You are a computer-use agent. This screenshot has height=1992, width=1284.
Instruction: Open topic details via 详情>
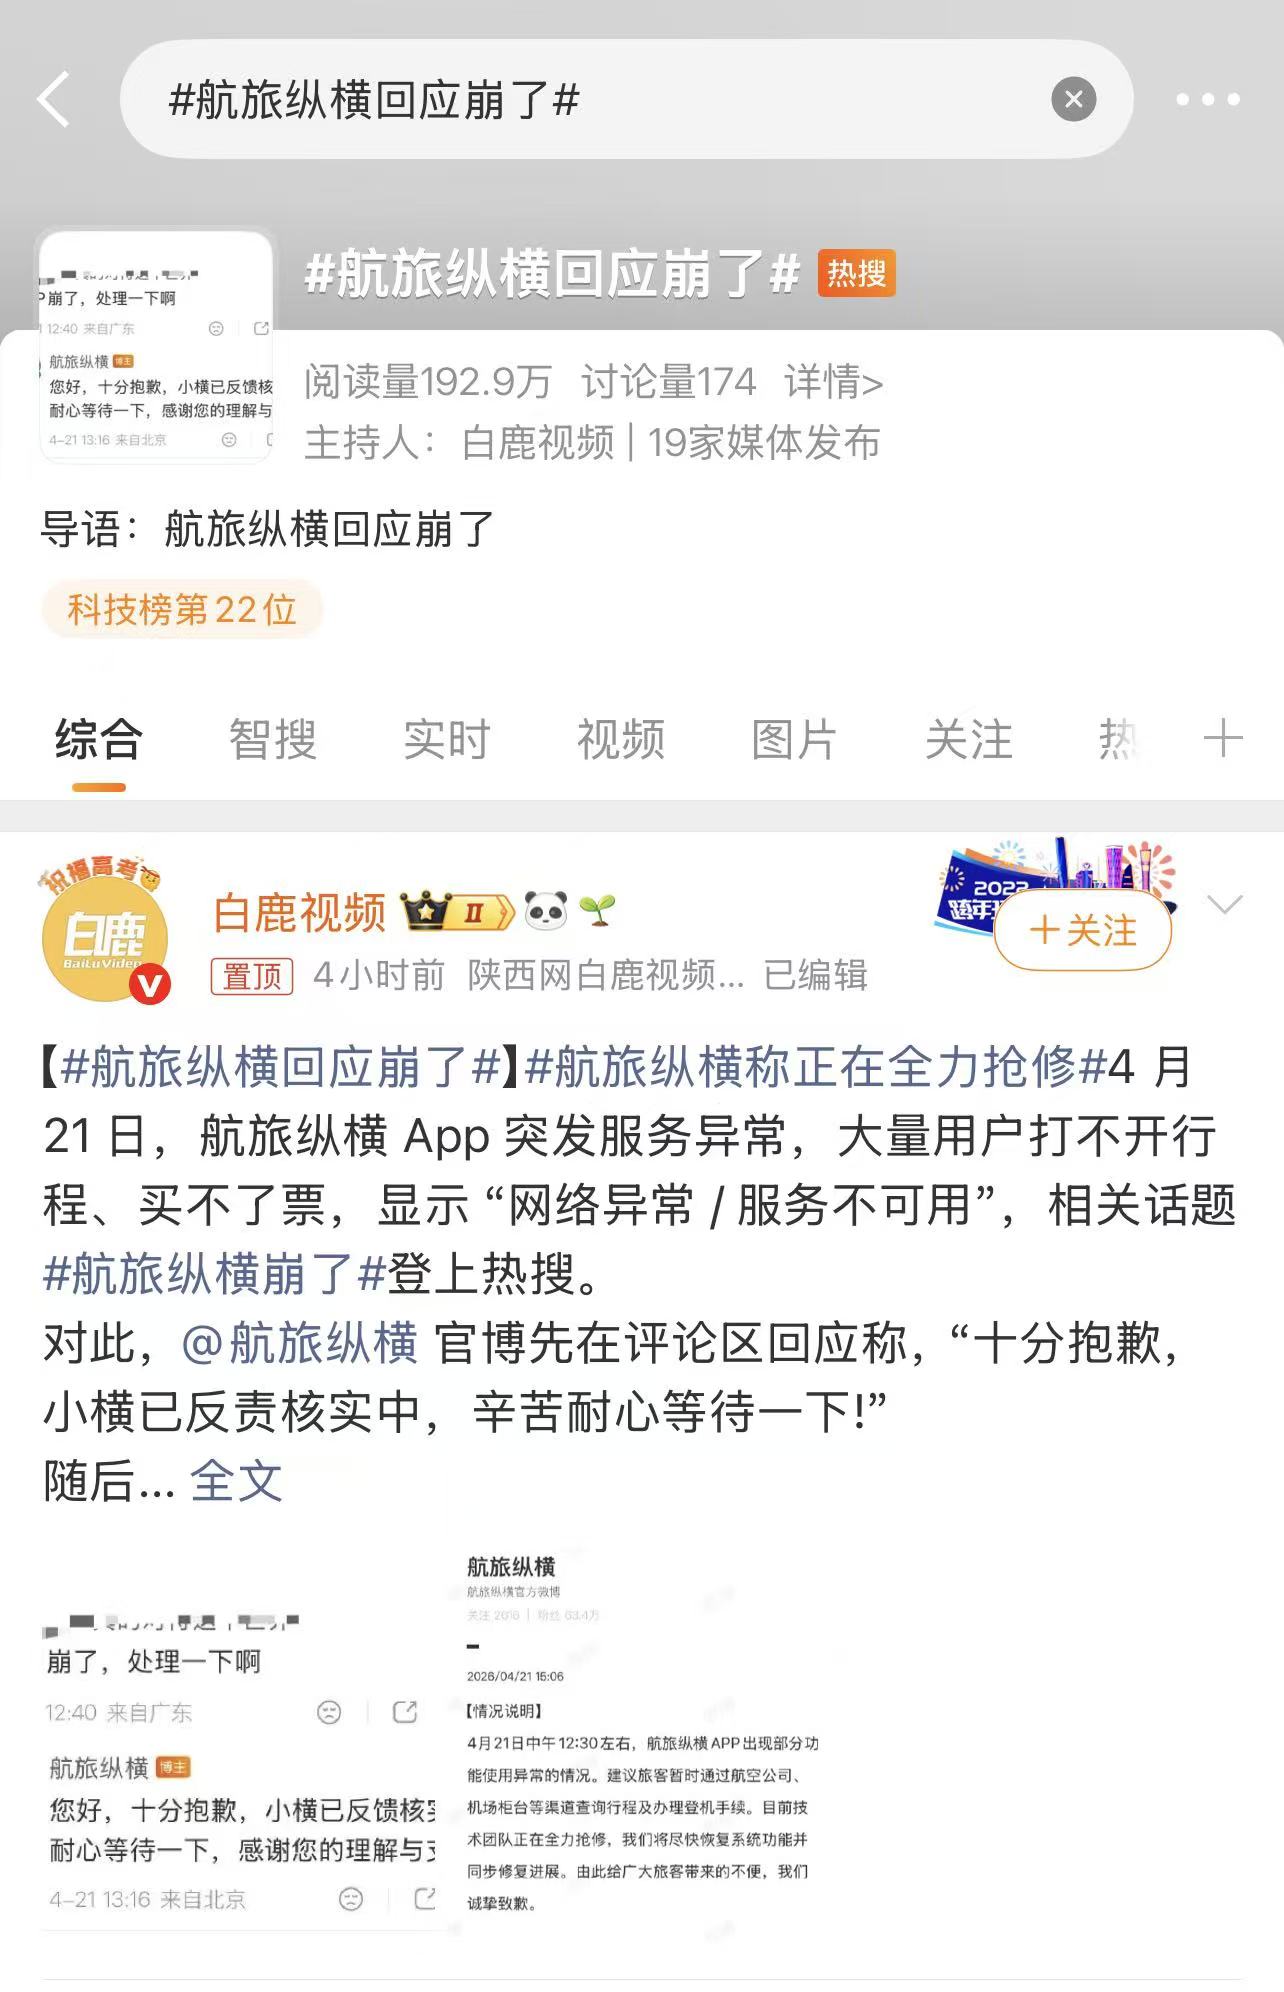click(833, 382)
